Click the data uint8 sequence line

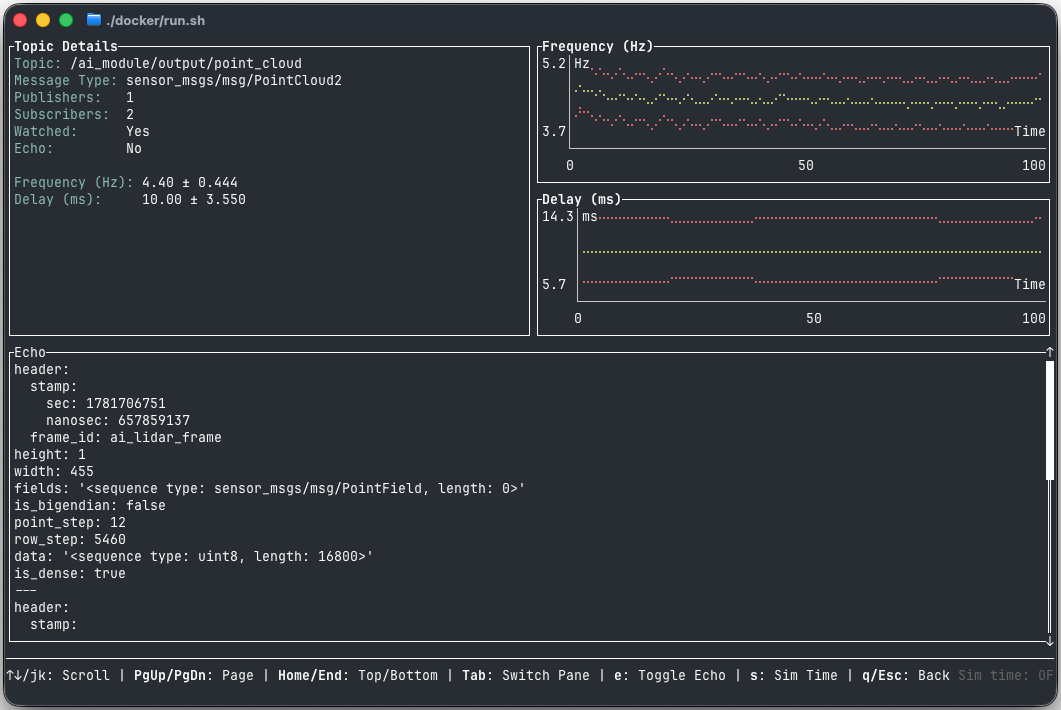click(194, 556)
